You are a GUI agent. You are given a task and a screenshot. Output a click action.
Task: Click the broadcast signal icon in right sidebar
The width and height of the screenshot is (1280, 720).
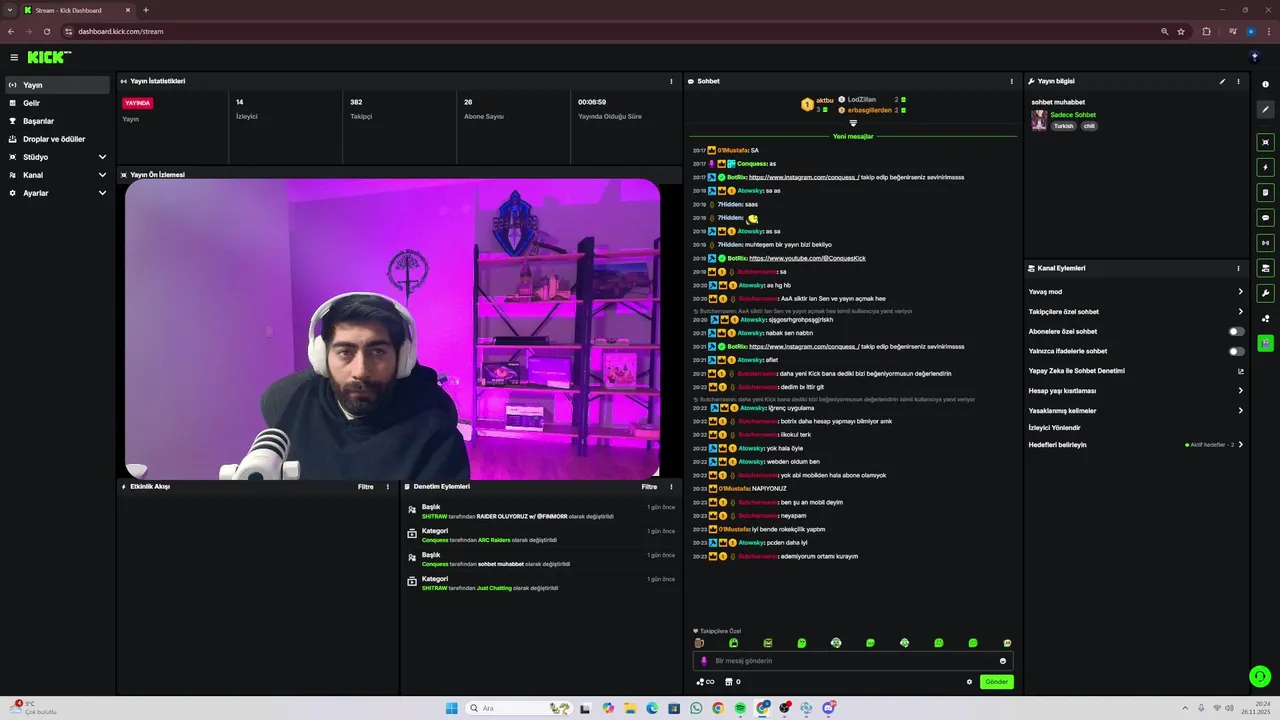coord(1265,242)
